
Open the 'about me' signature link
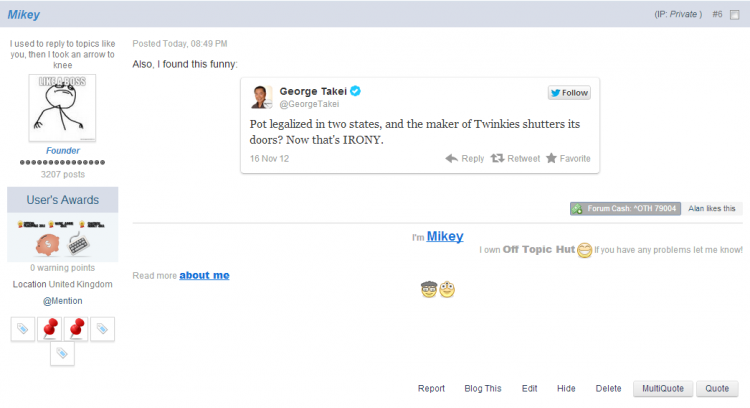(x=204, y=275)
